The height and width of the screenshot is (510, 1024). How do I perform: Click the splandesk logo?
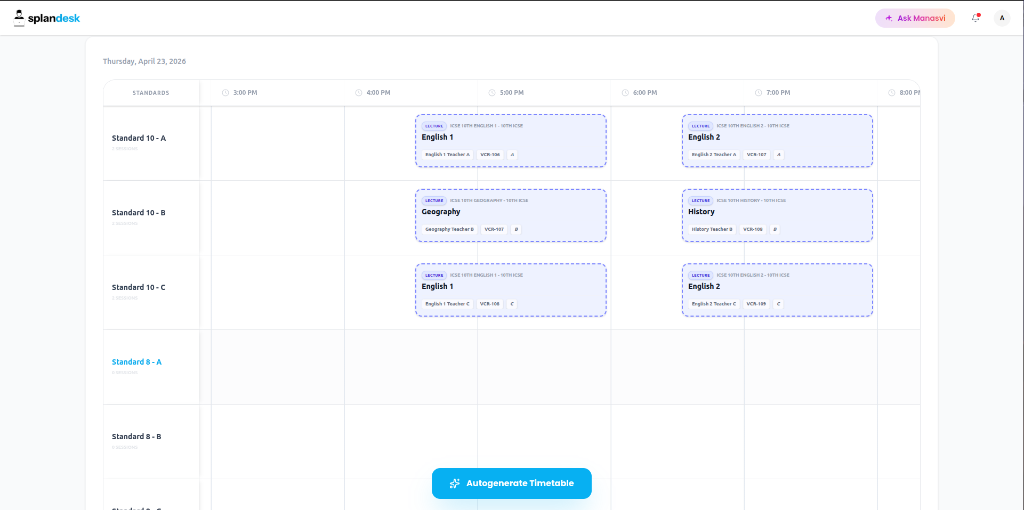pos(46,18)
